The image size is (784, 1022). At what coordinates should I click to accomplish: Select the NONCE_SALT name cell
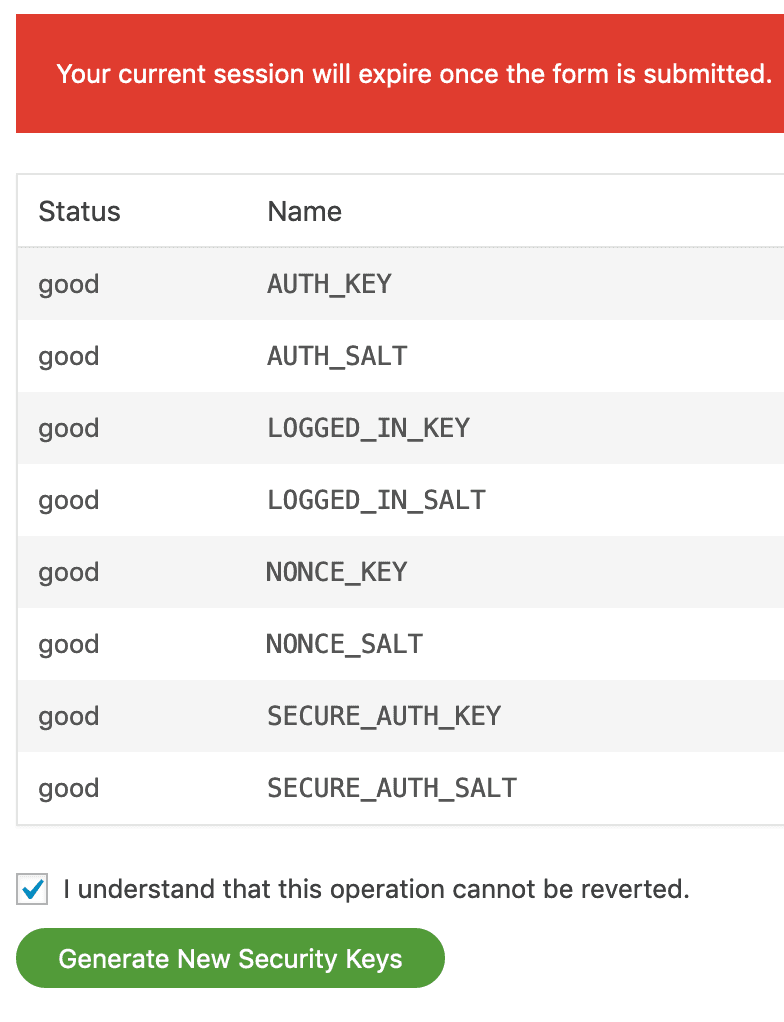click(344, 644)
